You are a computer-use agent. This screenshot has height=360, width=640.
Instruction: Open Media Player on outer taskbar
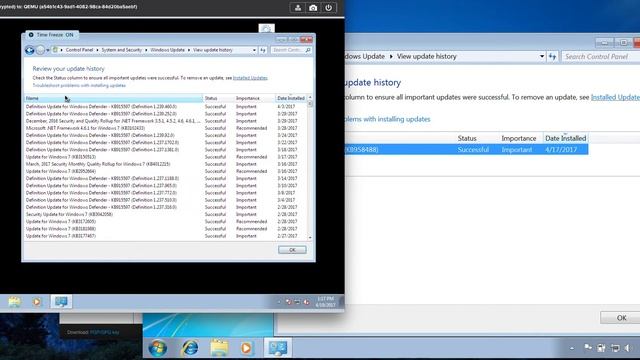(246, 348)
